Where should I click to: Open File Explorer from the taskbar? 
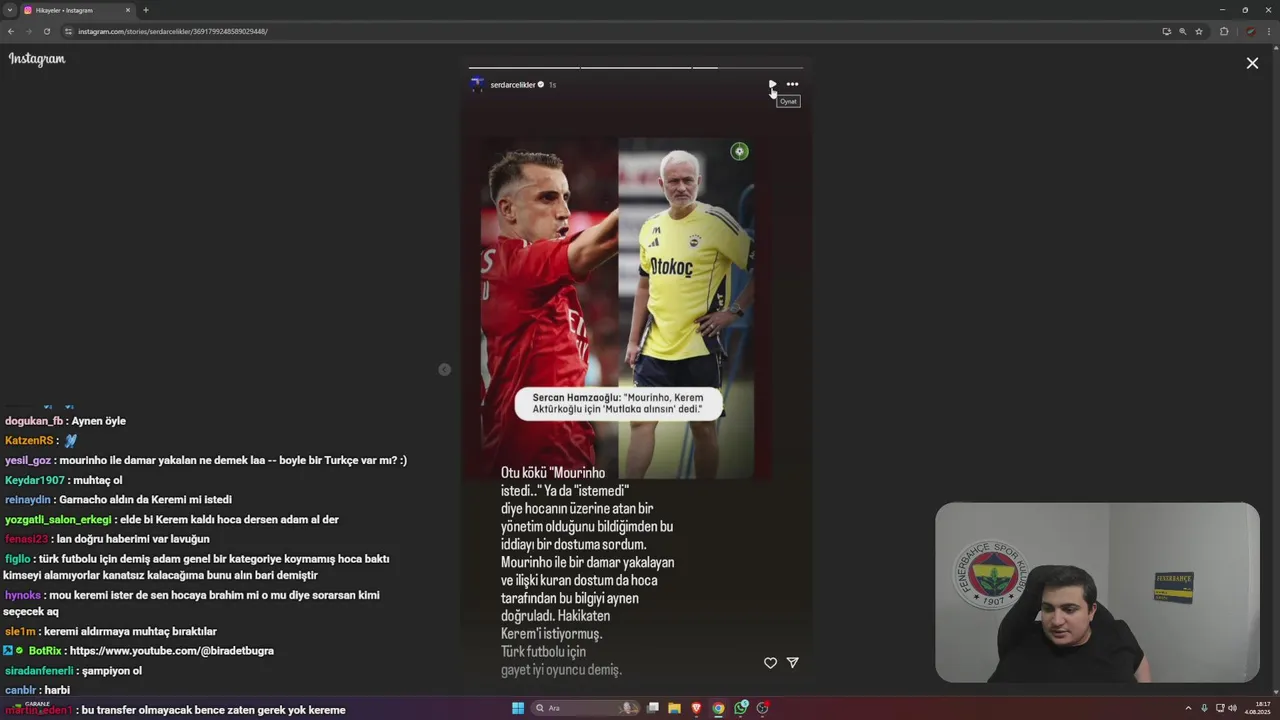point(675,708)
